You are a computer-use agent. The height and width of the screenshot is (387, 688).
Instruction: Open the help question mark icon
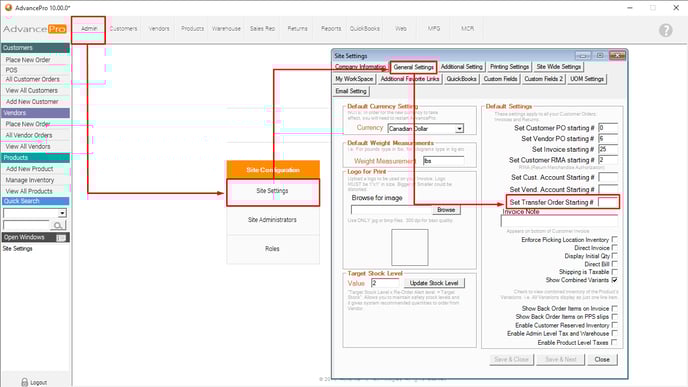(665, 30)
